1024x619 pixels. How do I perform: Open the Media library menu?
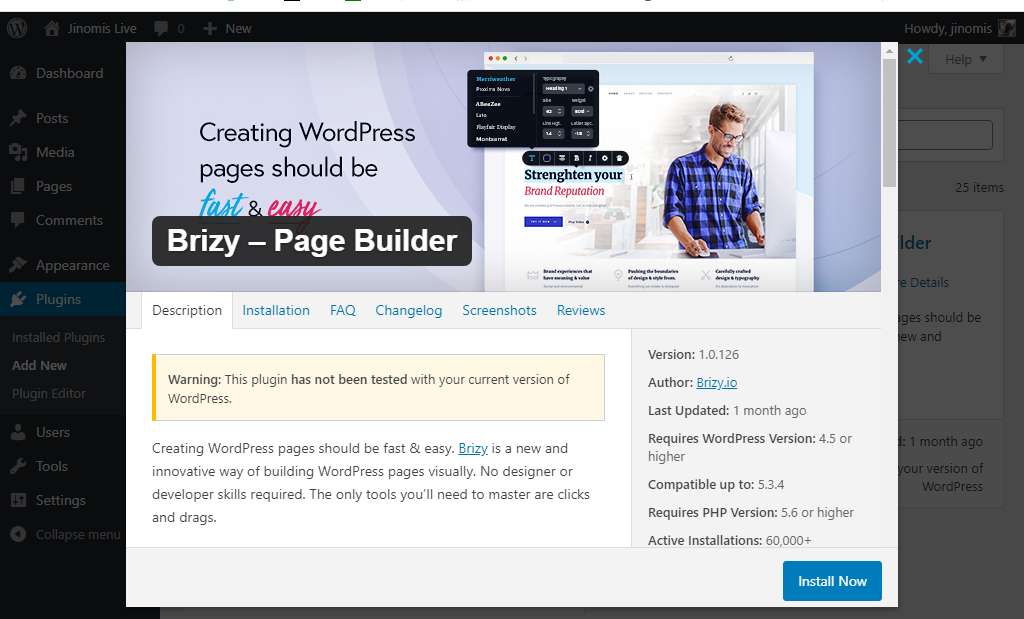point(55,152)
